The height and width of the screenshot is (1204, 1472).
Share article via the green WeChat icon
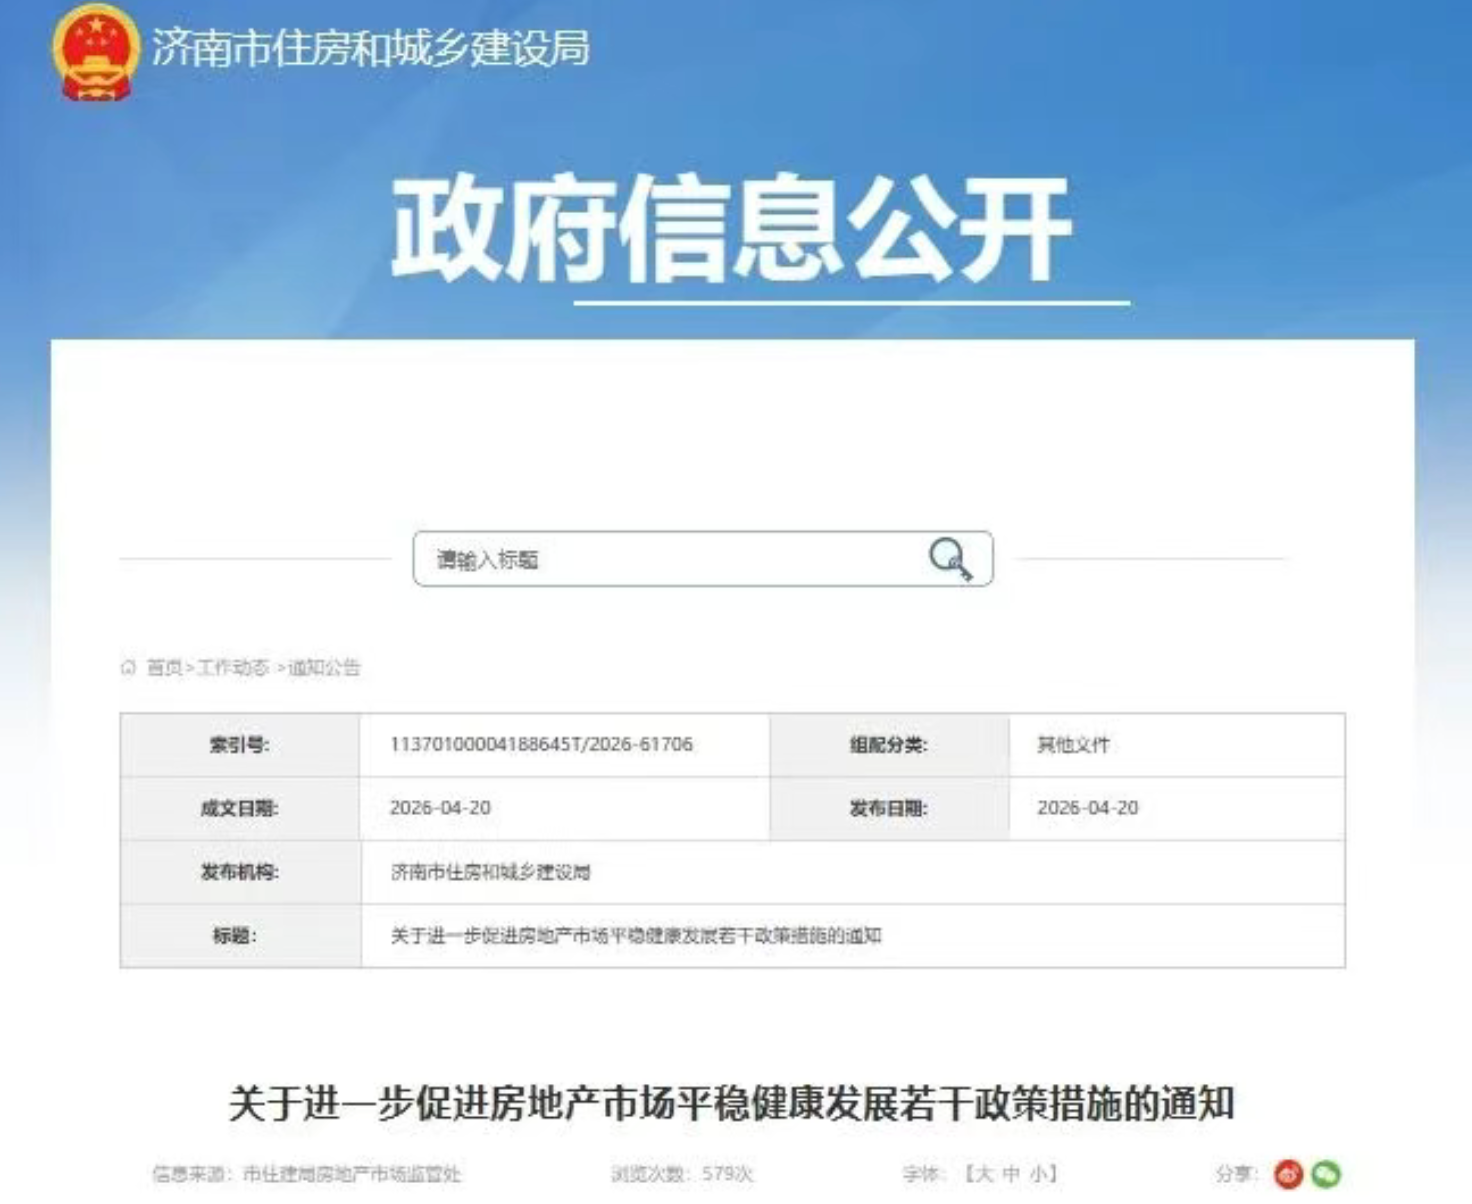tap(1326, 1173)
